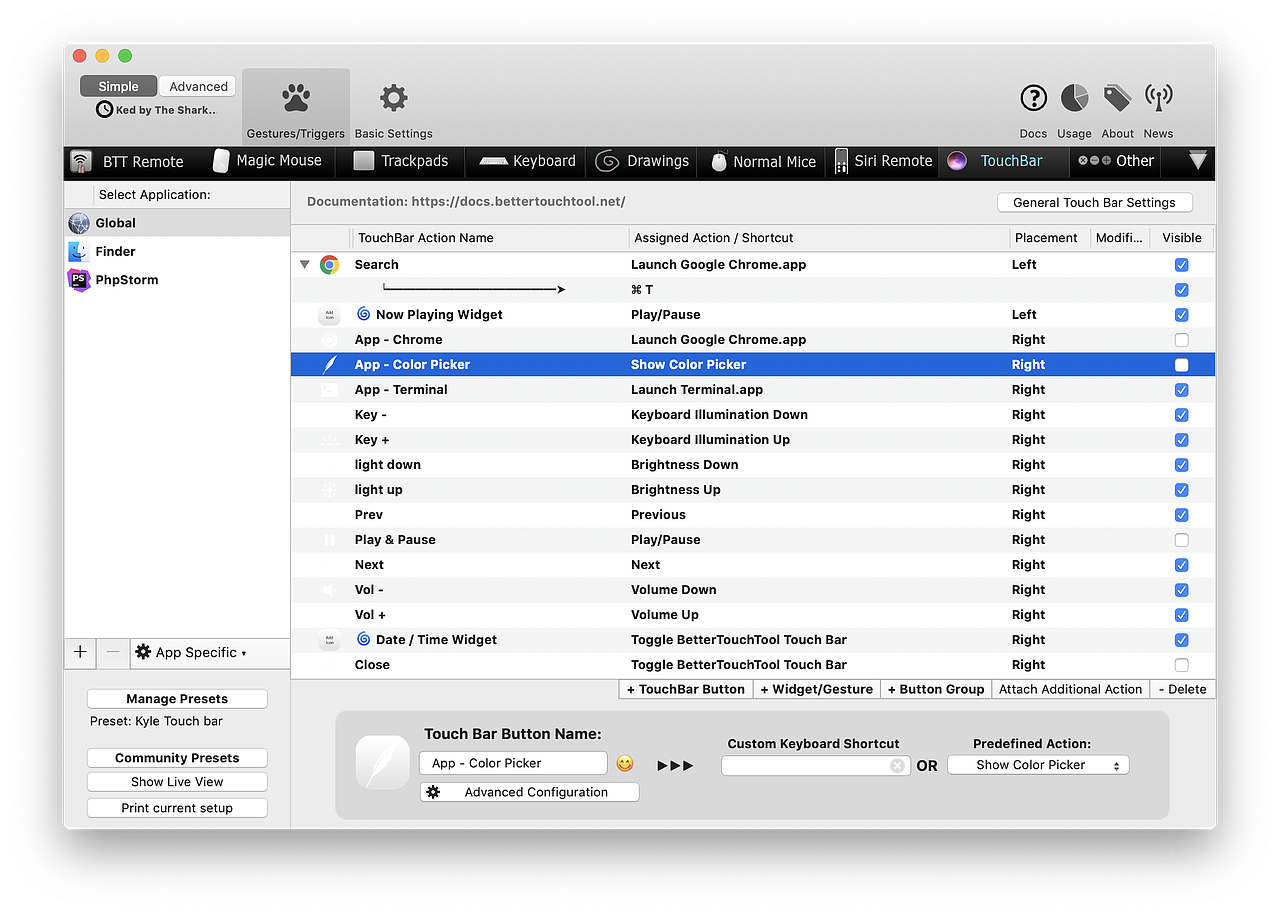This screenshot has width=1280, height=913.
Task: Open Basic Settings gear icon
Action: [393, 98]
